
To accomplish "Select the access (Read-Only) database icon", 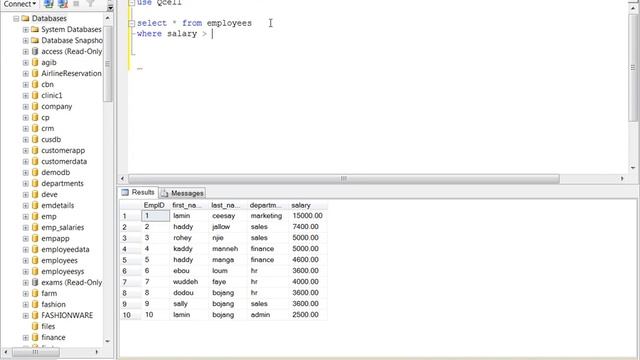I will tap(35, 51).
